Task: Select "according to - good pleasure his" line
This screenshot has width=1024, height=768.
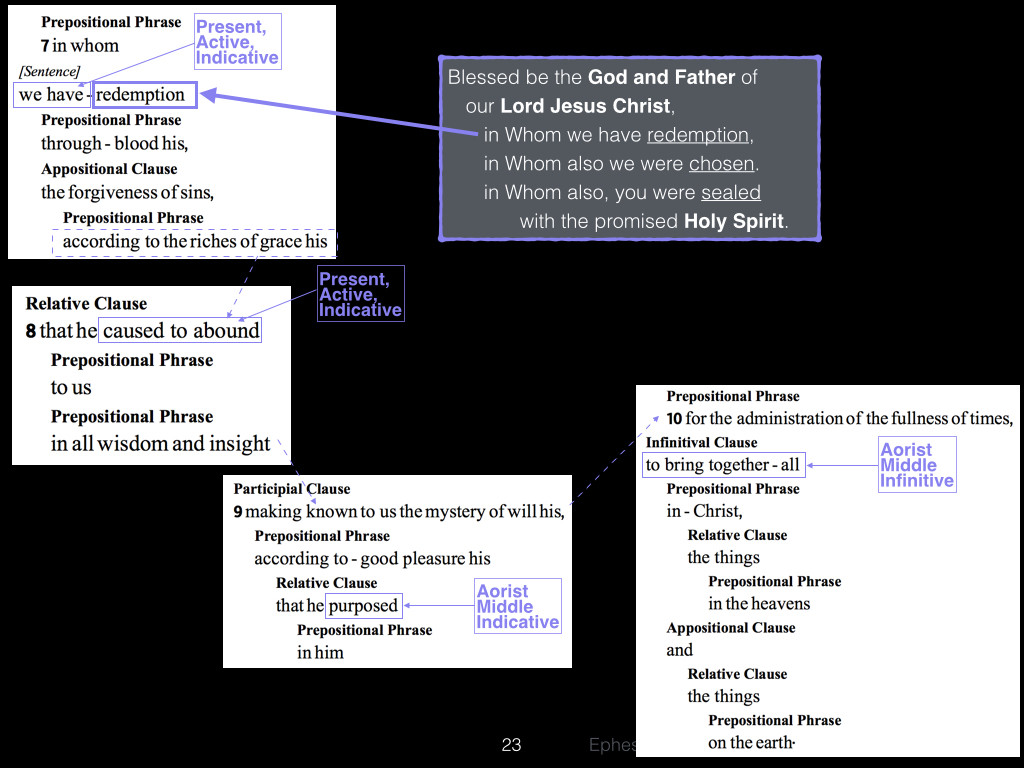Action: click(372, 558)
